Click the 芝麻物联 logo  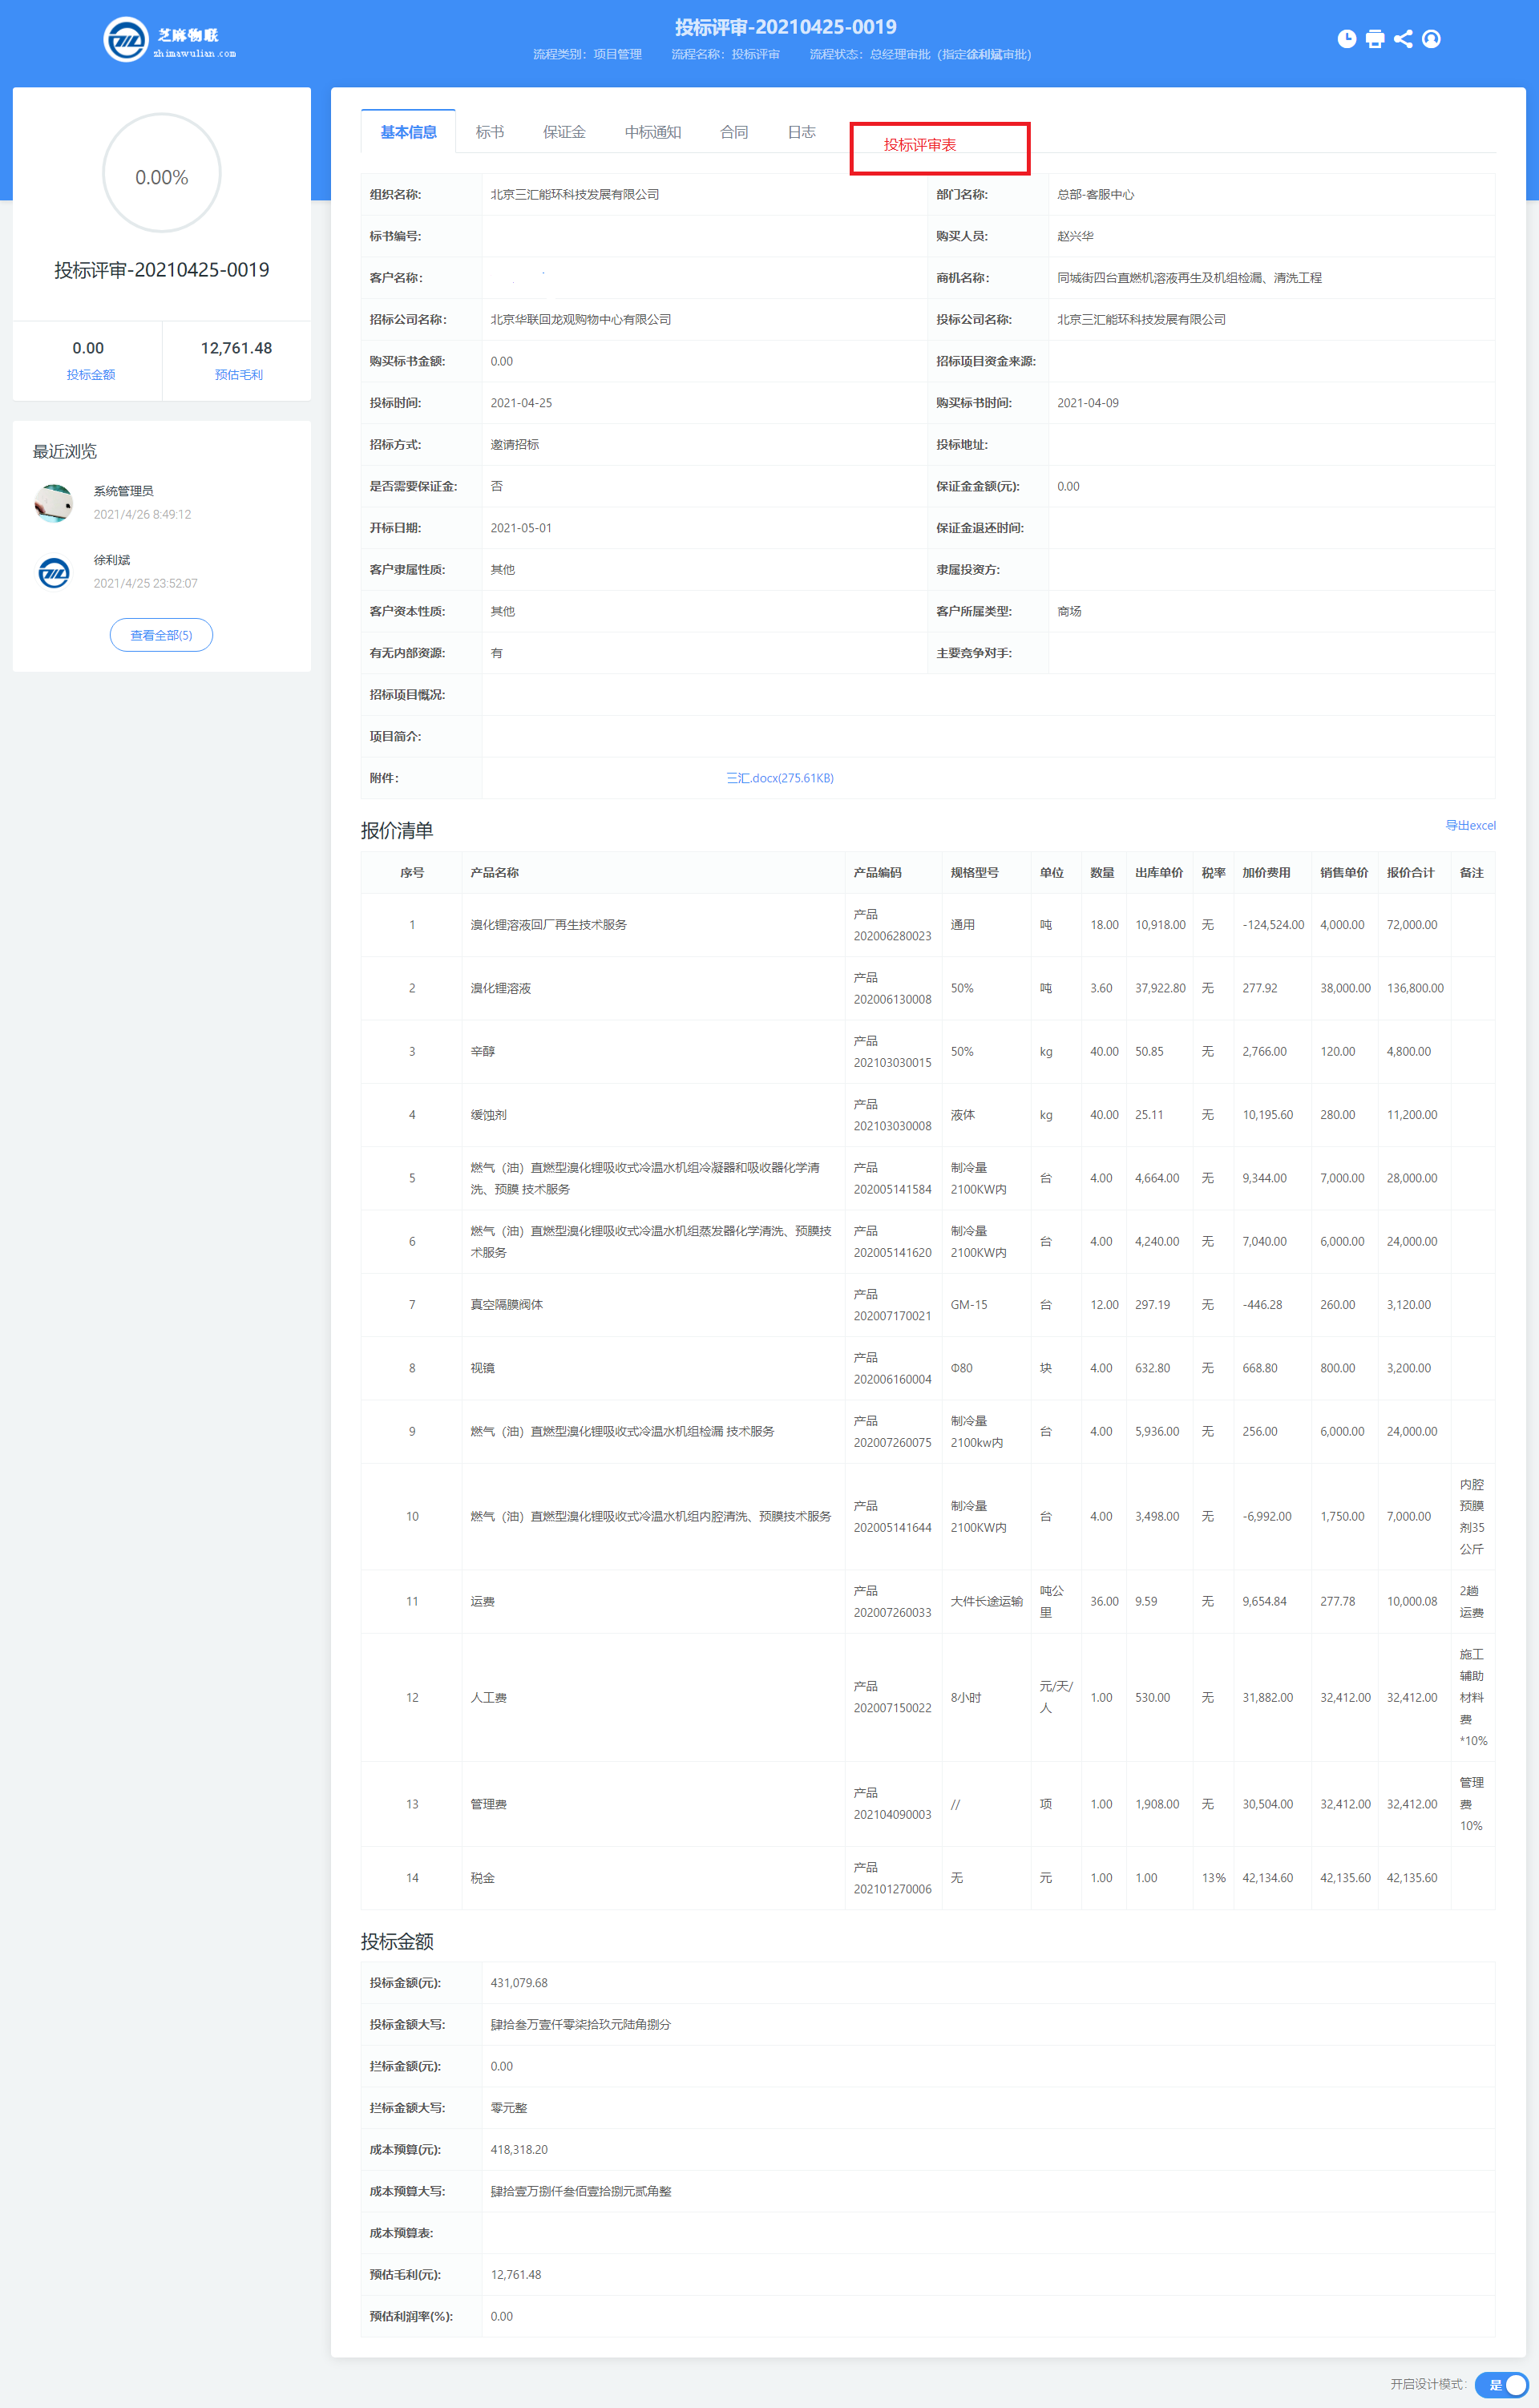click(x=170, y=41)
